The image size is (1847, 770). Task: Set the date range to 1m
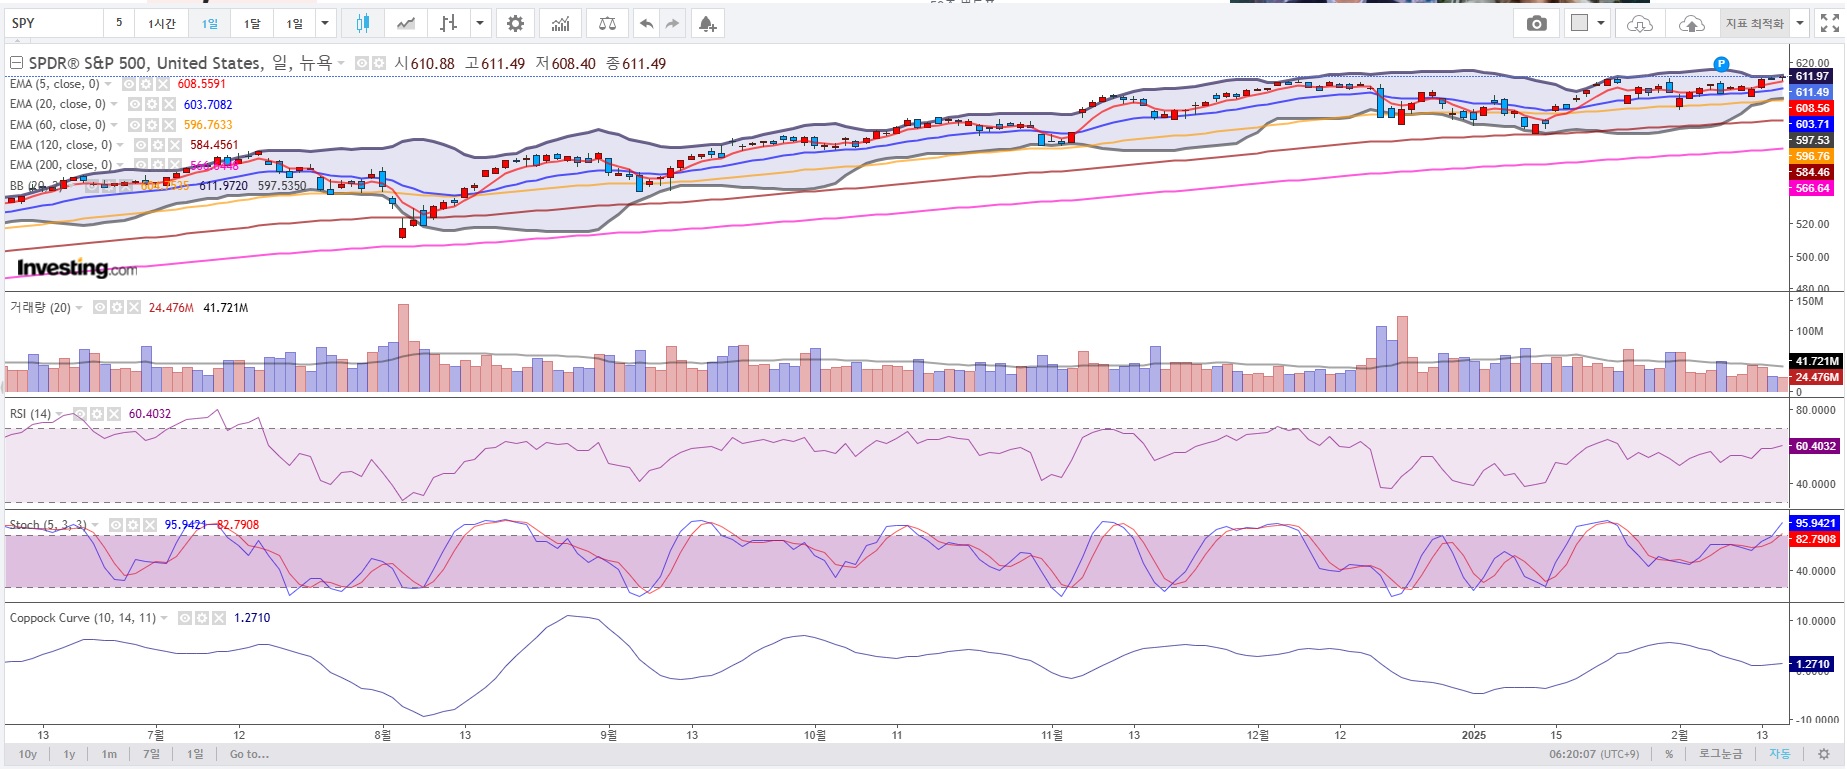[109, 754]
